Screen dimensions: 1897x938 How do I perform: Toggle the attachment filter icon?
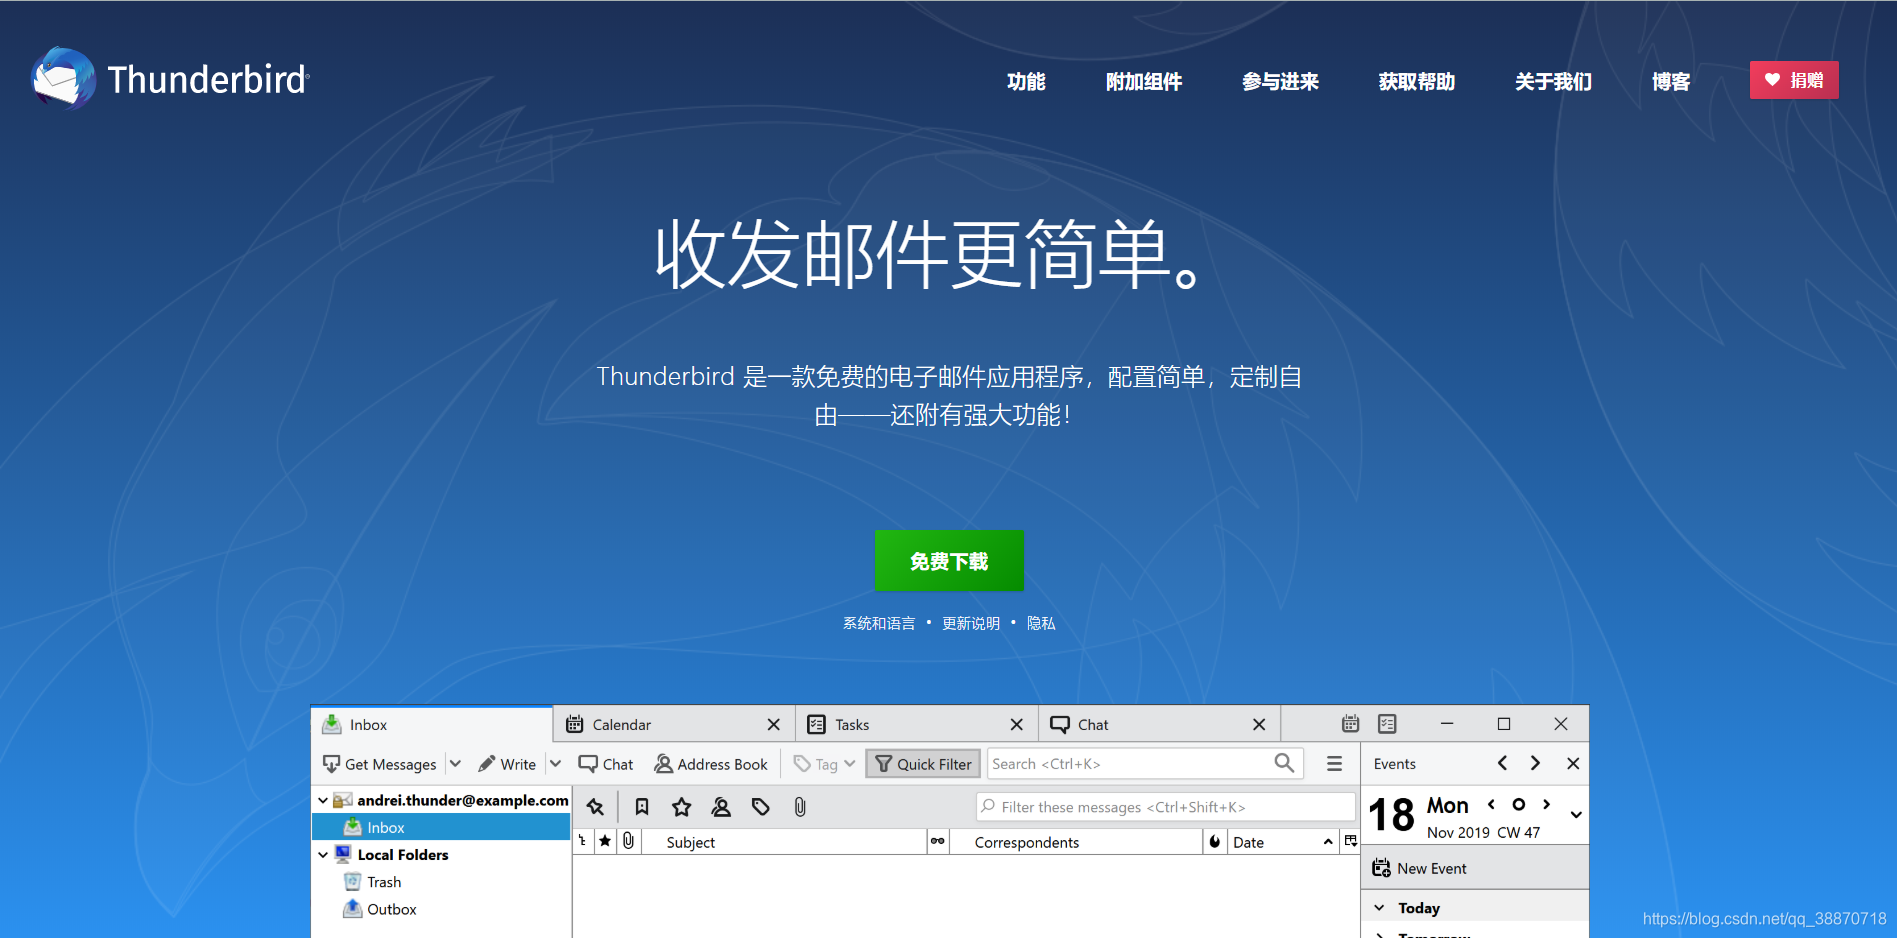pyautogui.click(x=800, y=807)
